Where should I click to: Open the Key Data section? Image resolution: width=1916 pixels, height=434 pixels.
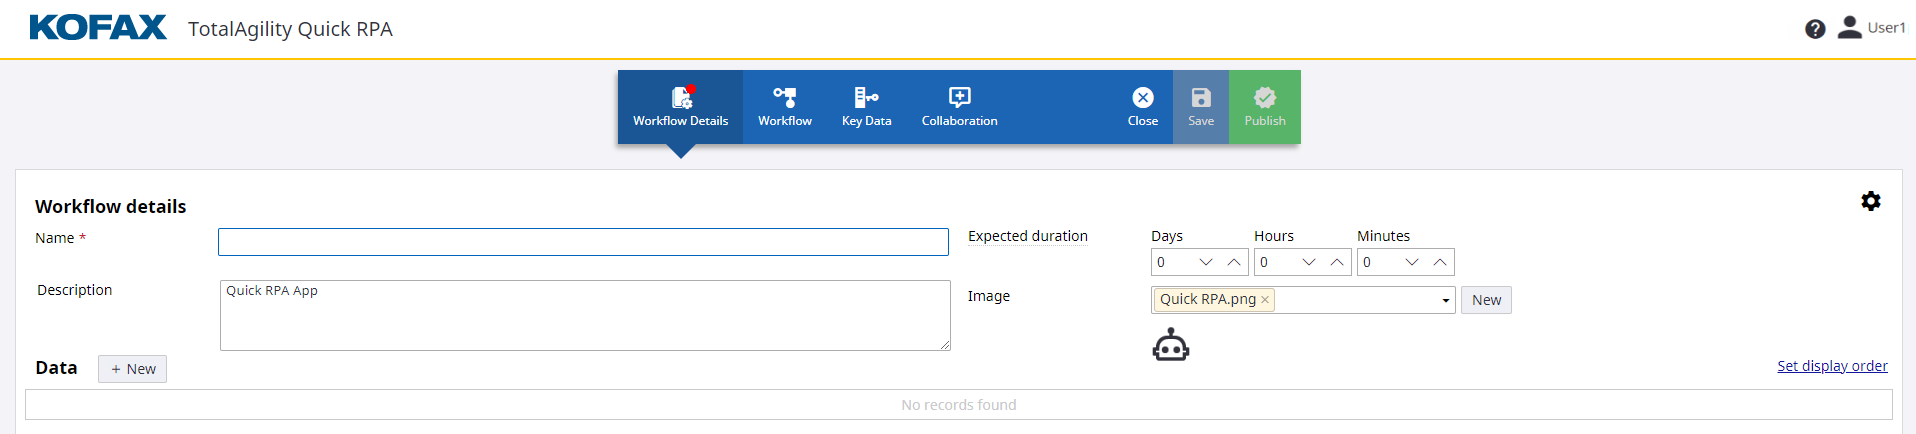[866, 107]
